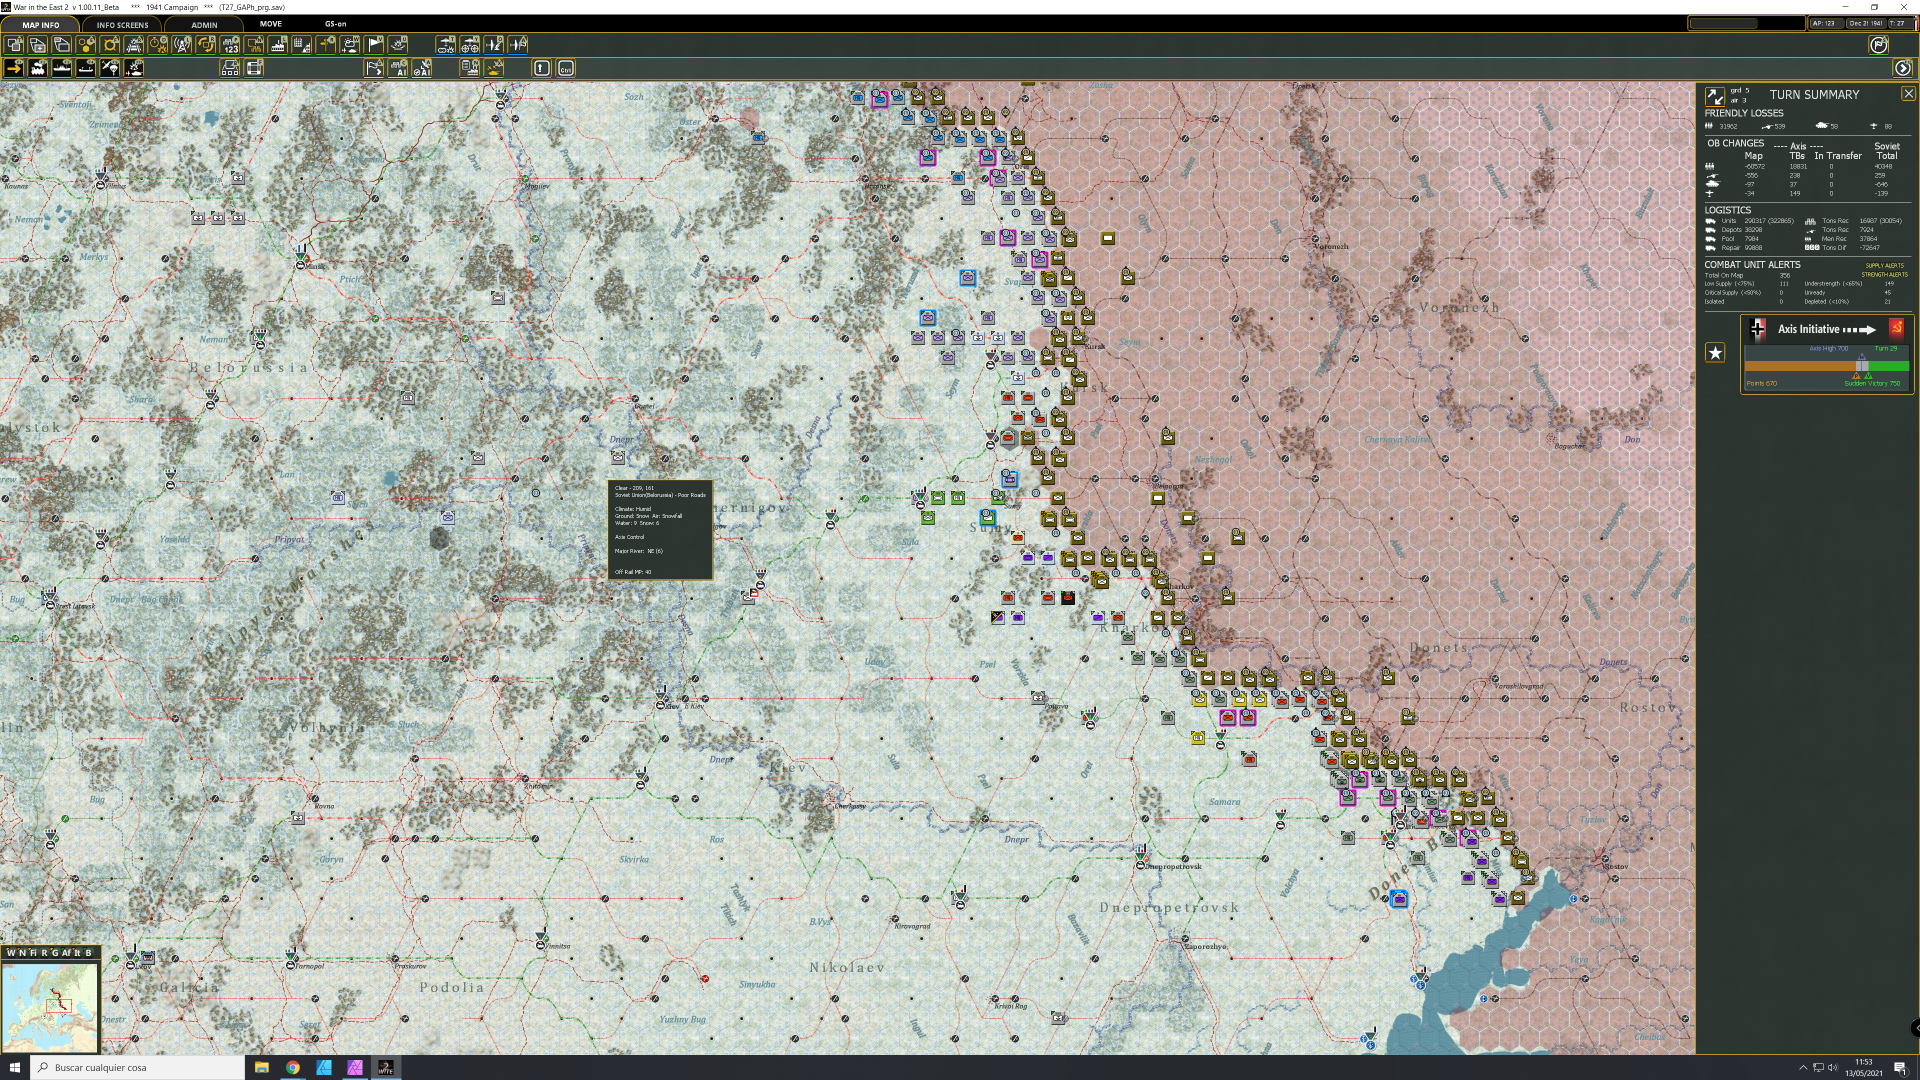Screen dimensions: 1920x1080
Task: Open the INFO SCREENS tab
Action: click(122, 25)
